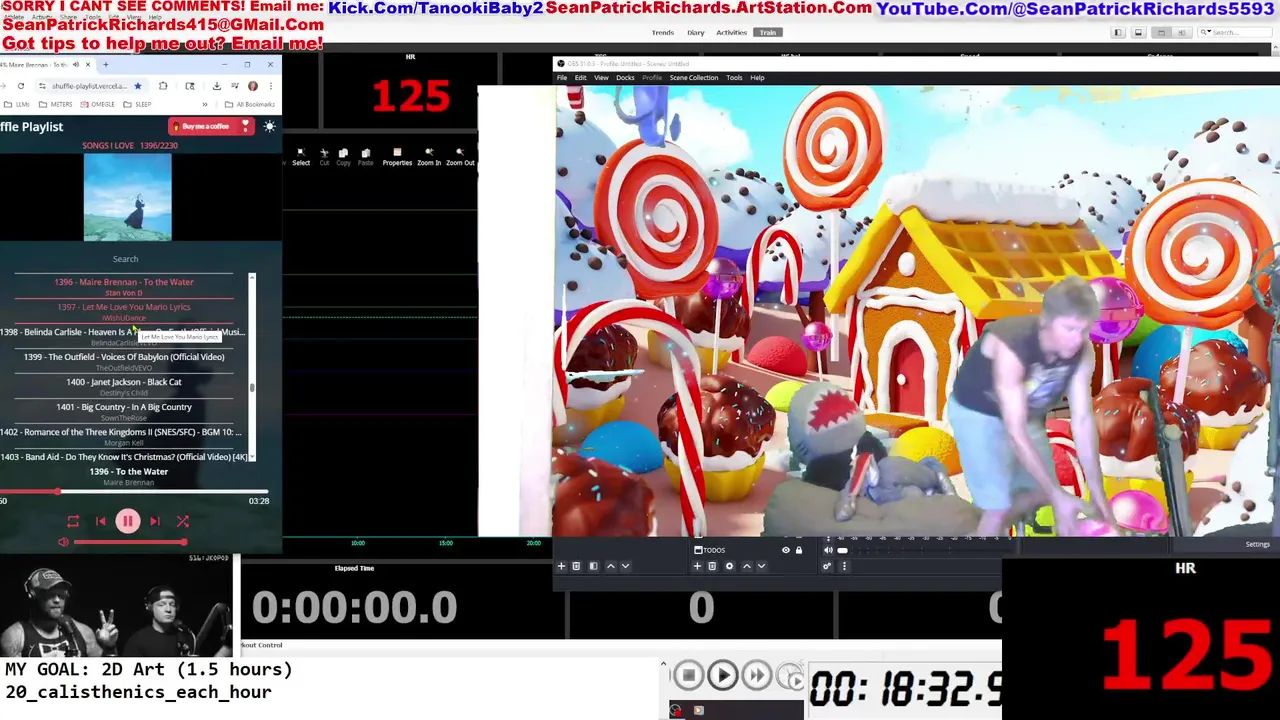Click the Select tool in toolbar

tap(301, 157)
